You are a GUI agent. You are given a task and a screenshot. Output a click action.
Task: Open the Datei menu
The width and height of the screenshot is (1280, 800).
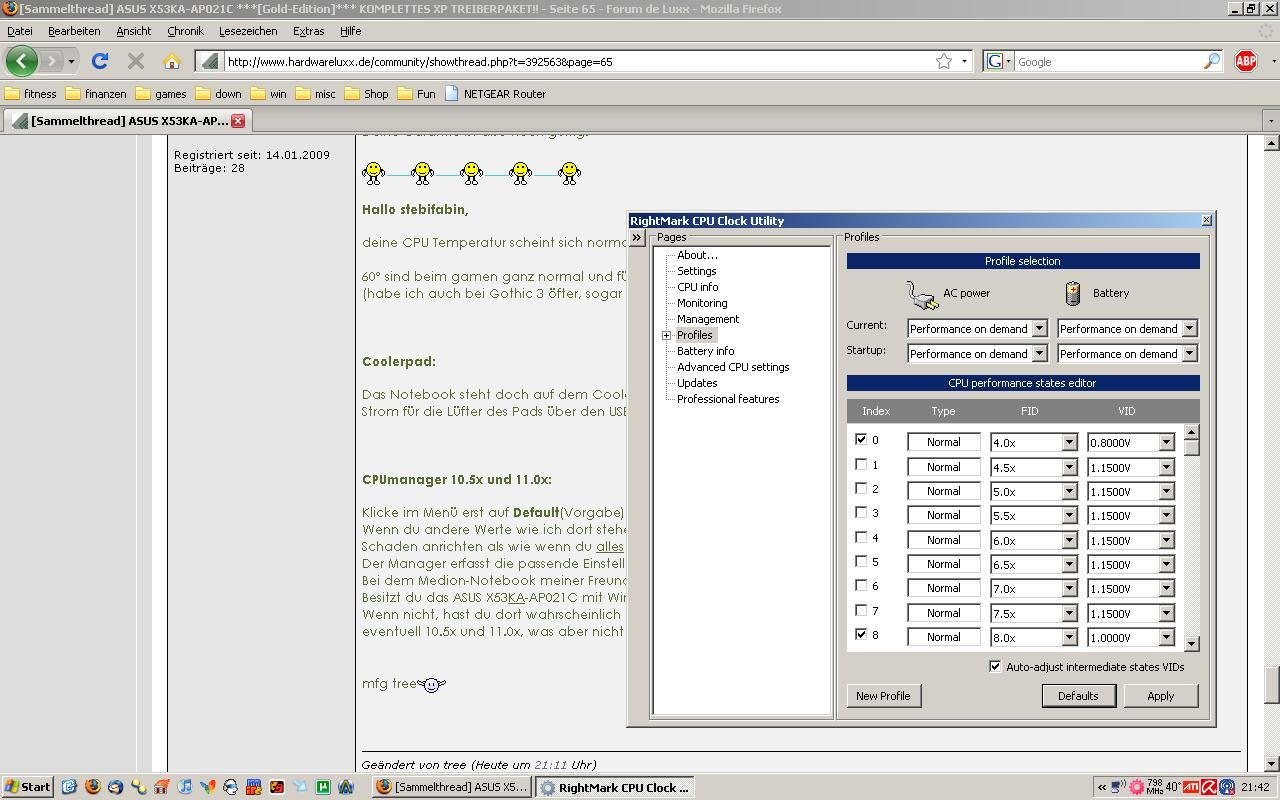pos(19,31)
